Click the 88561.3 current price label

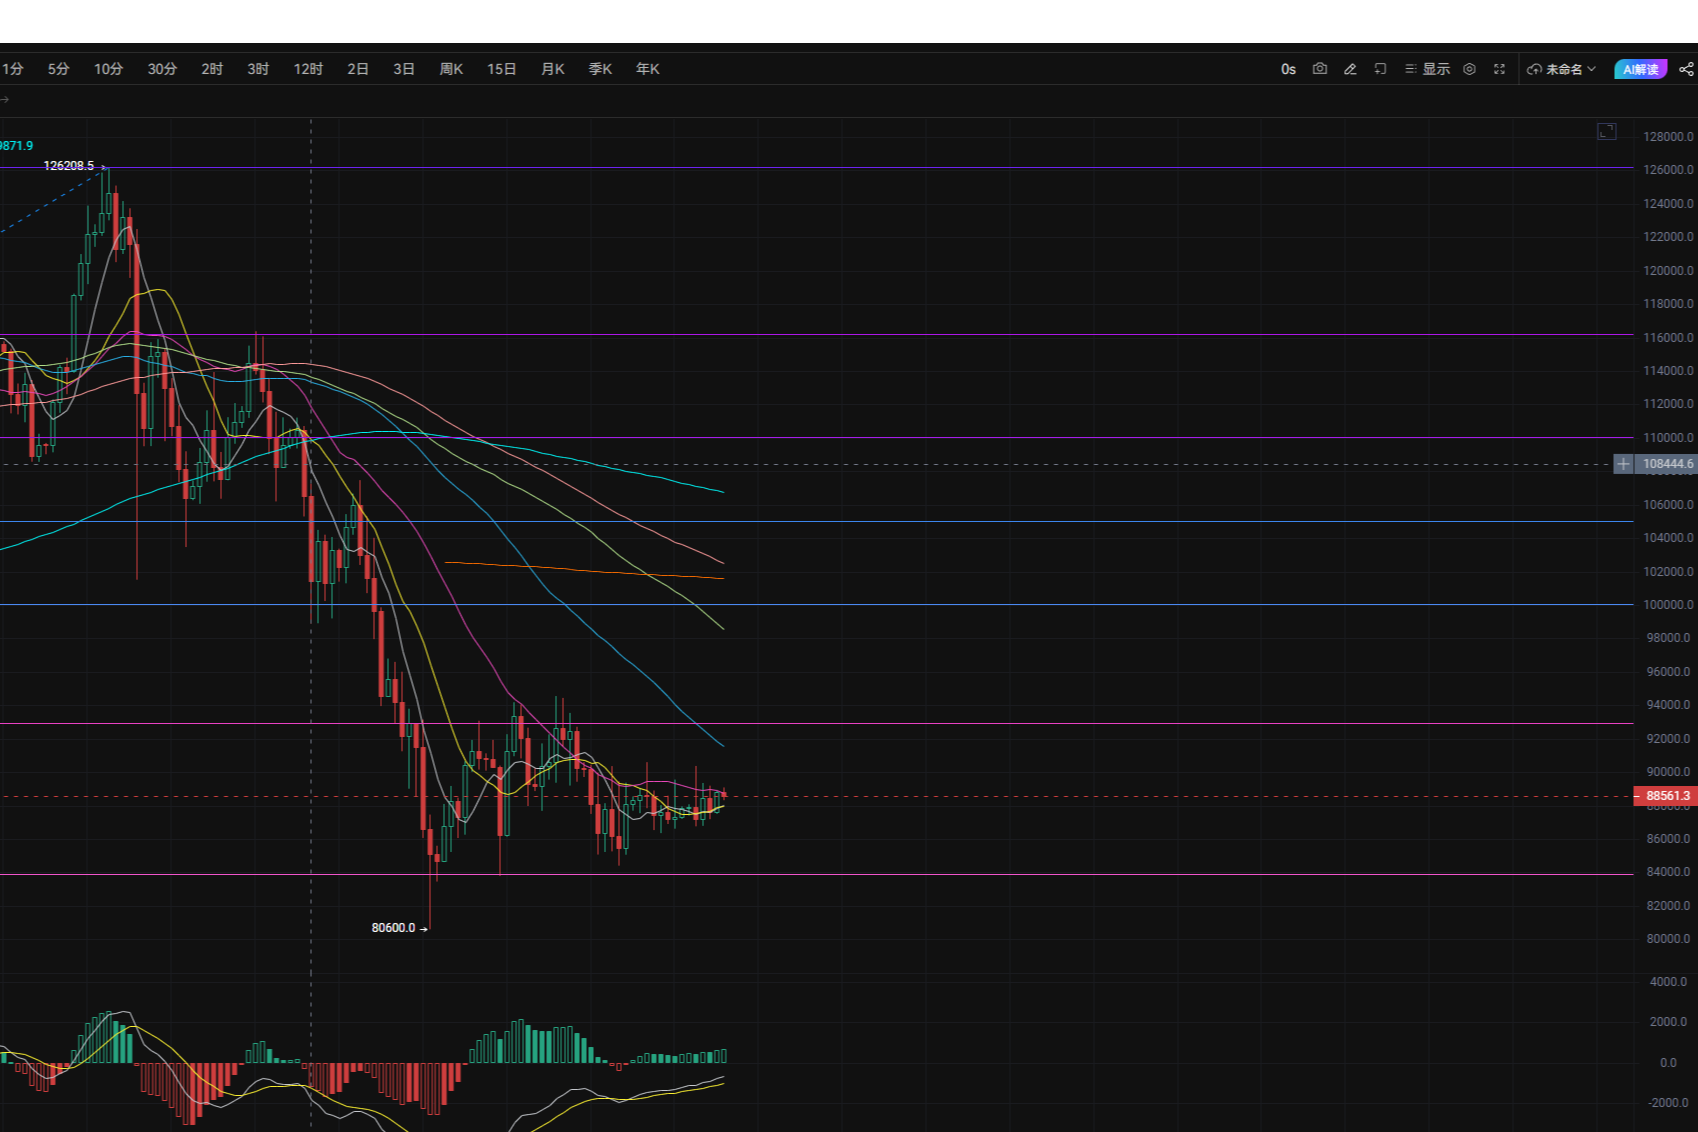1667,796
